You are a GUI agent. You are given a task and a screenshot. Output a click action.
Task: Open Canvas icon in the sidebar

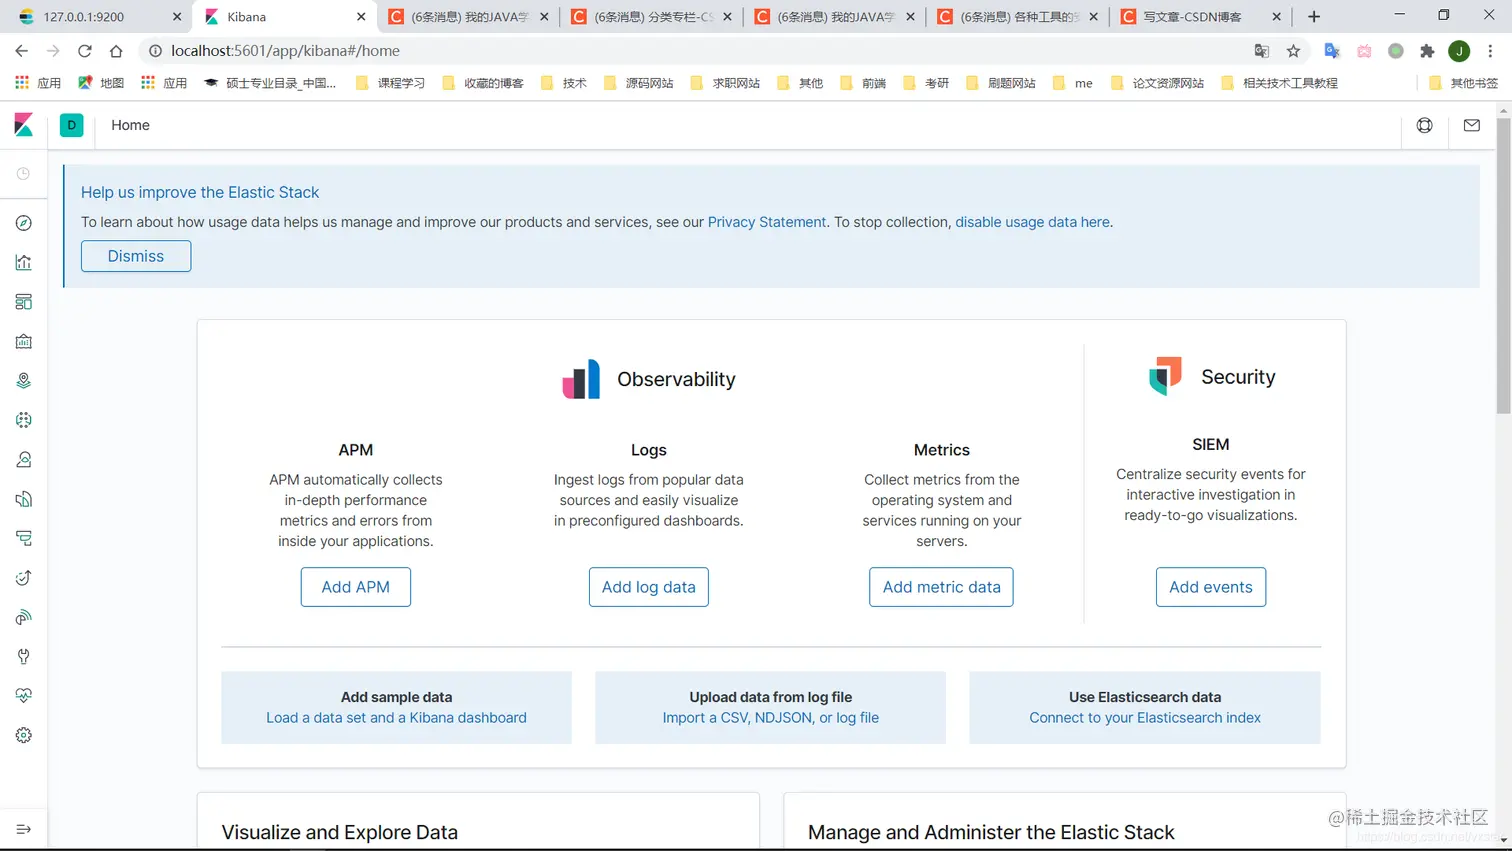(24, 341)
